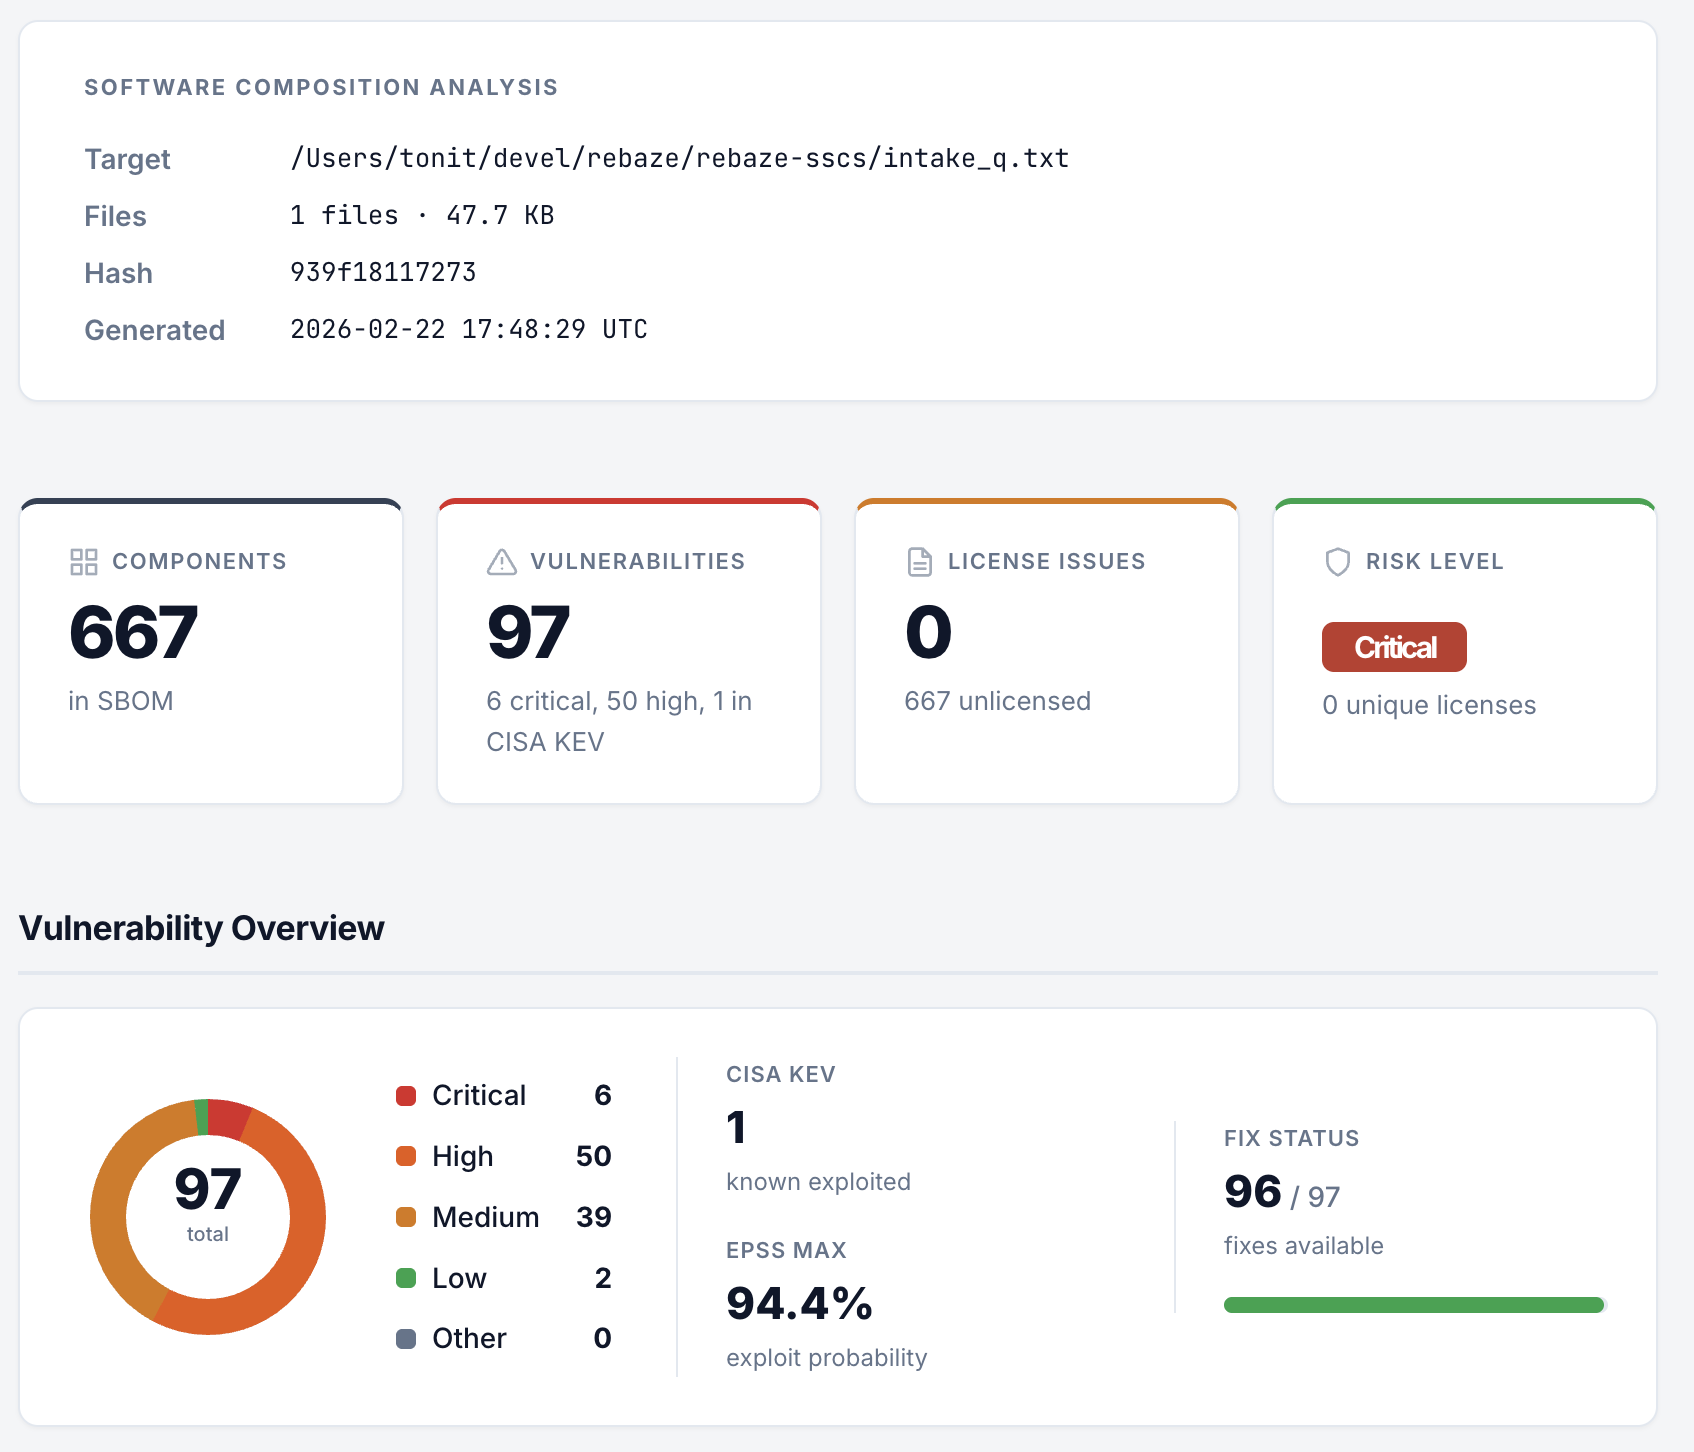Select the orange High legend swatch
1694x1452 pixels.
[406, 1157]
